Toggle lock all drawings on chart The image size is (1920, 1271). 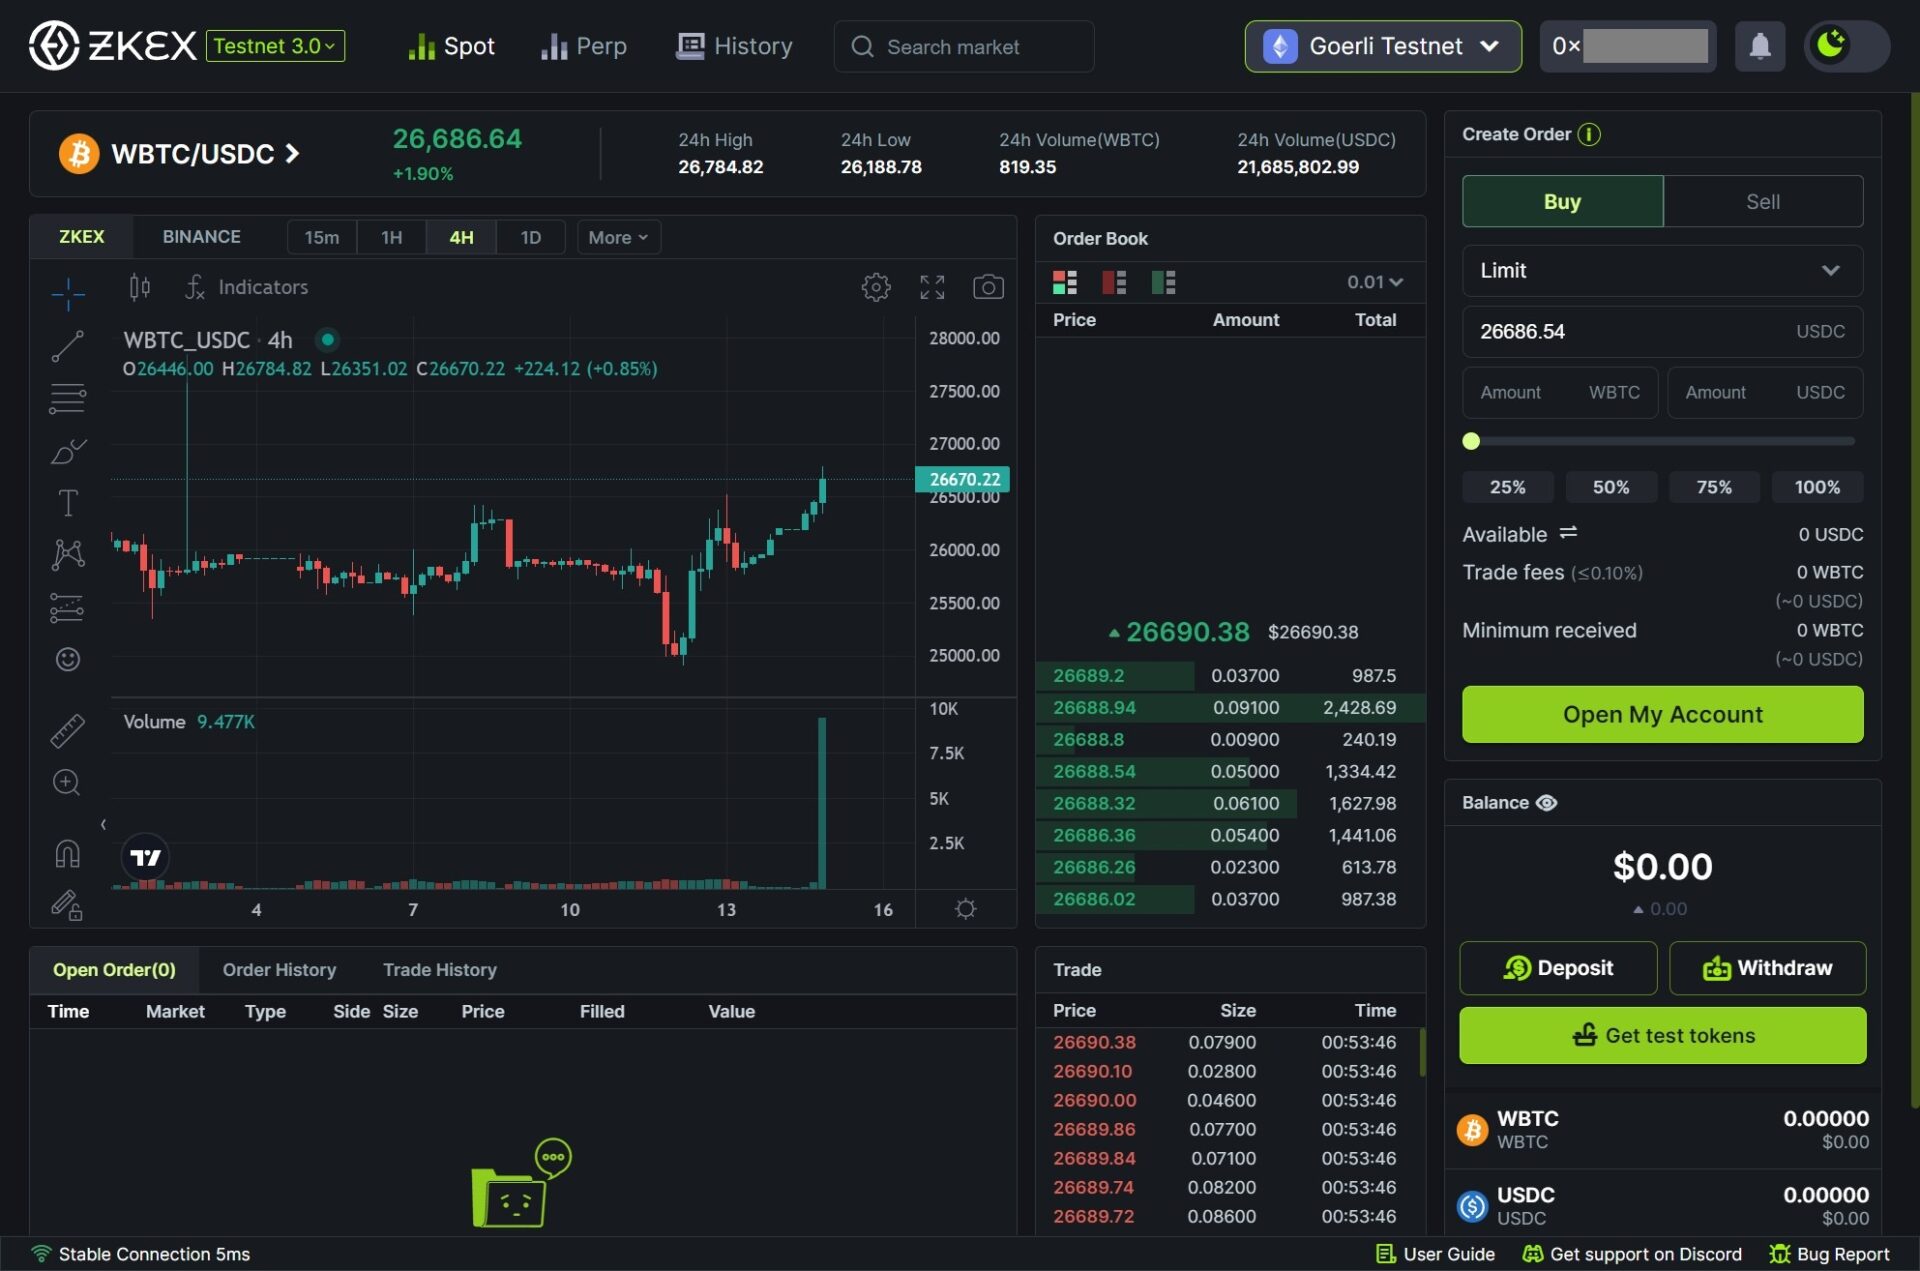(67, 906)
